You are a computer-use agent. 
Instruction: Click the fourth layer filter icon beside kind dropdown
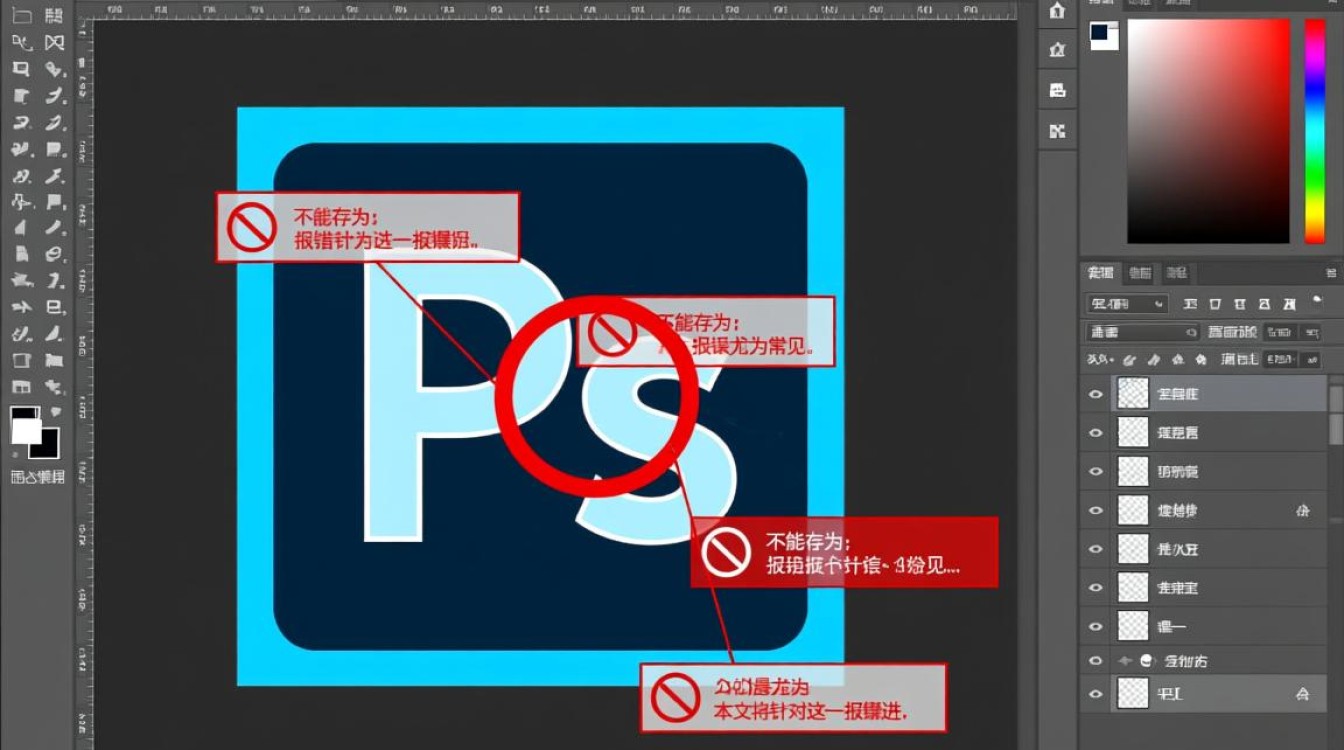[x=1266, y=304]
